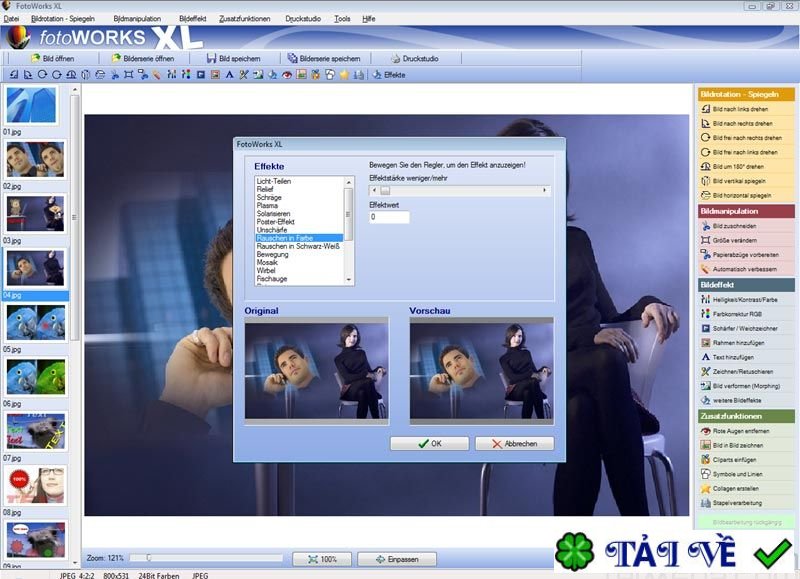Screen dimensions: 800x579
Task: Open the 'Datei' menu
Action: pos(13,17)
